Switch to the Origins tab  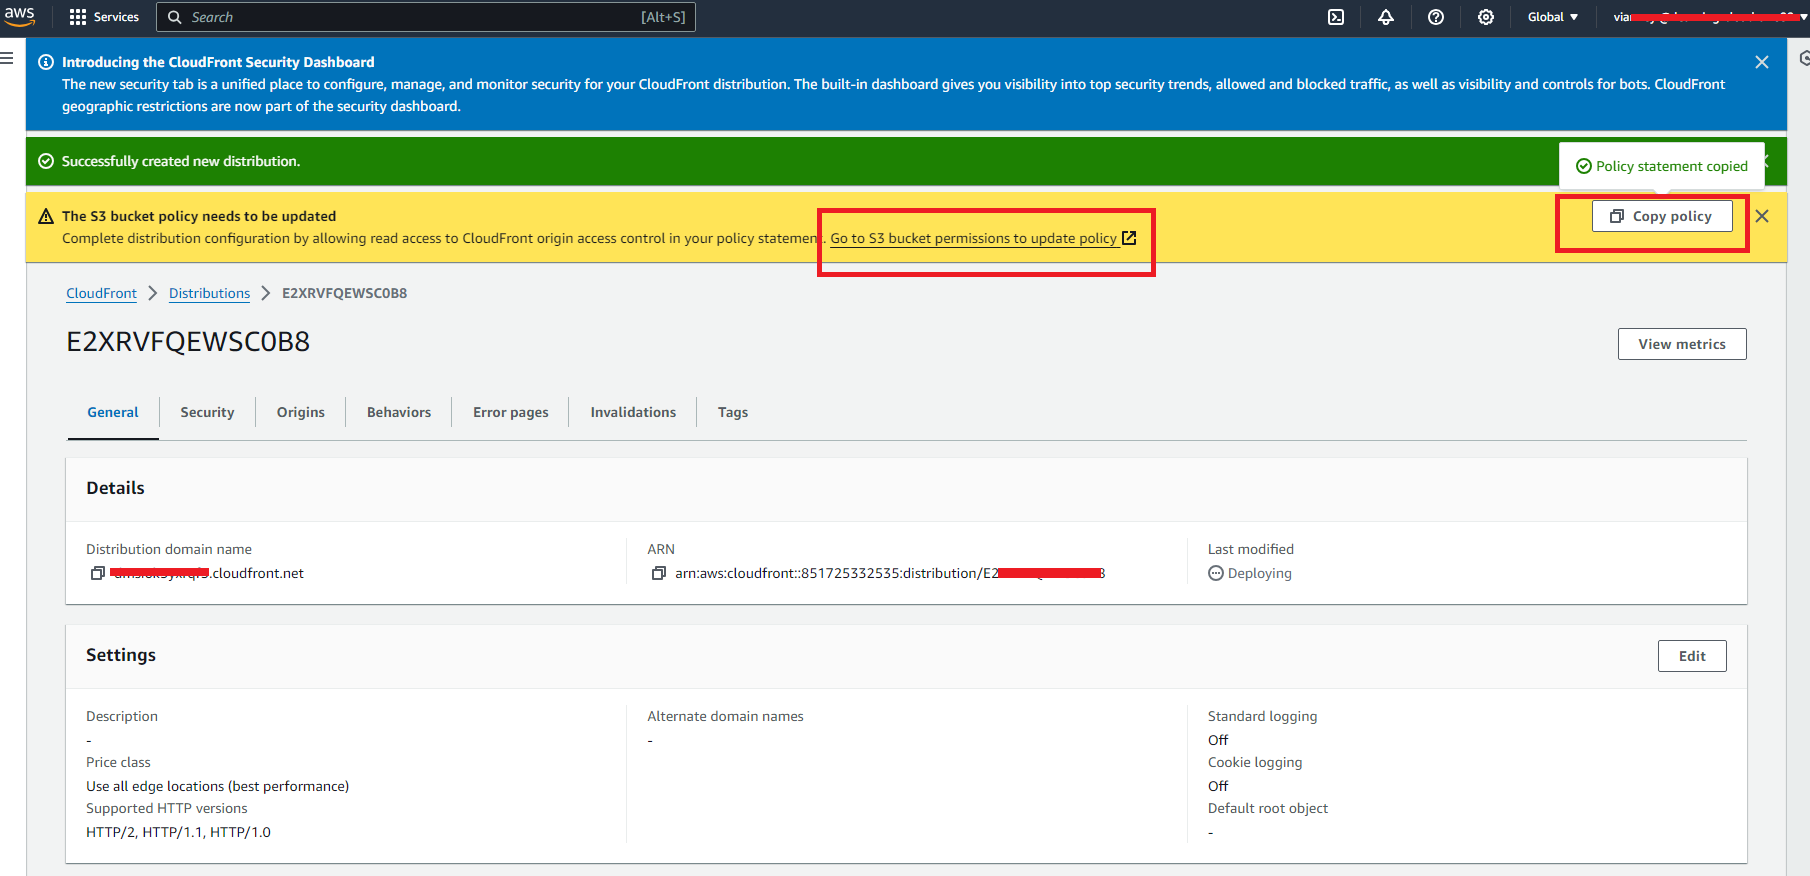301,412
